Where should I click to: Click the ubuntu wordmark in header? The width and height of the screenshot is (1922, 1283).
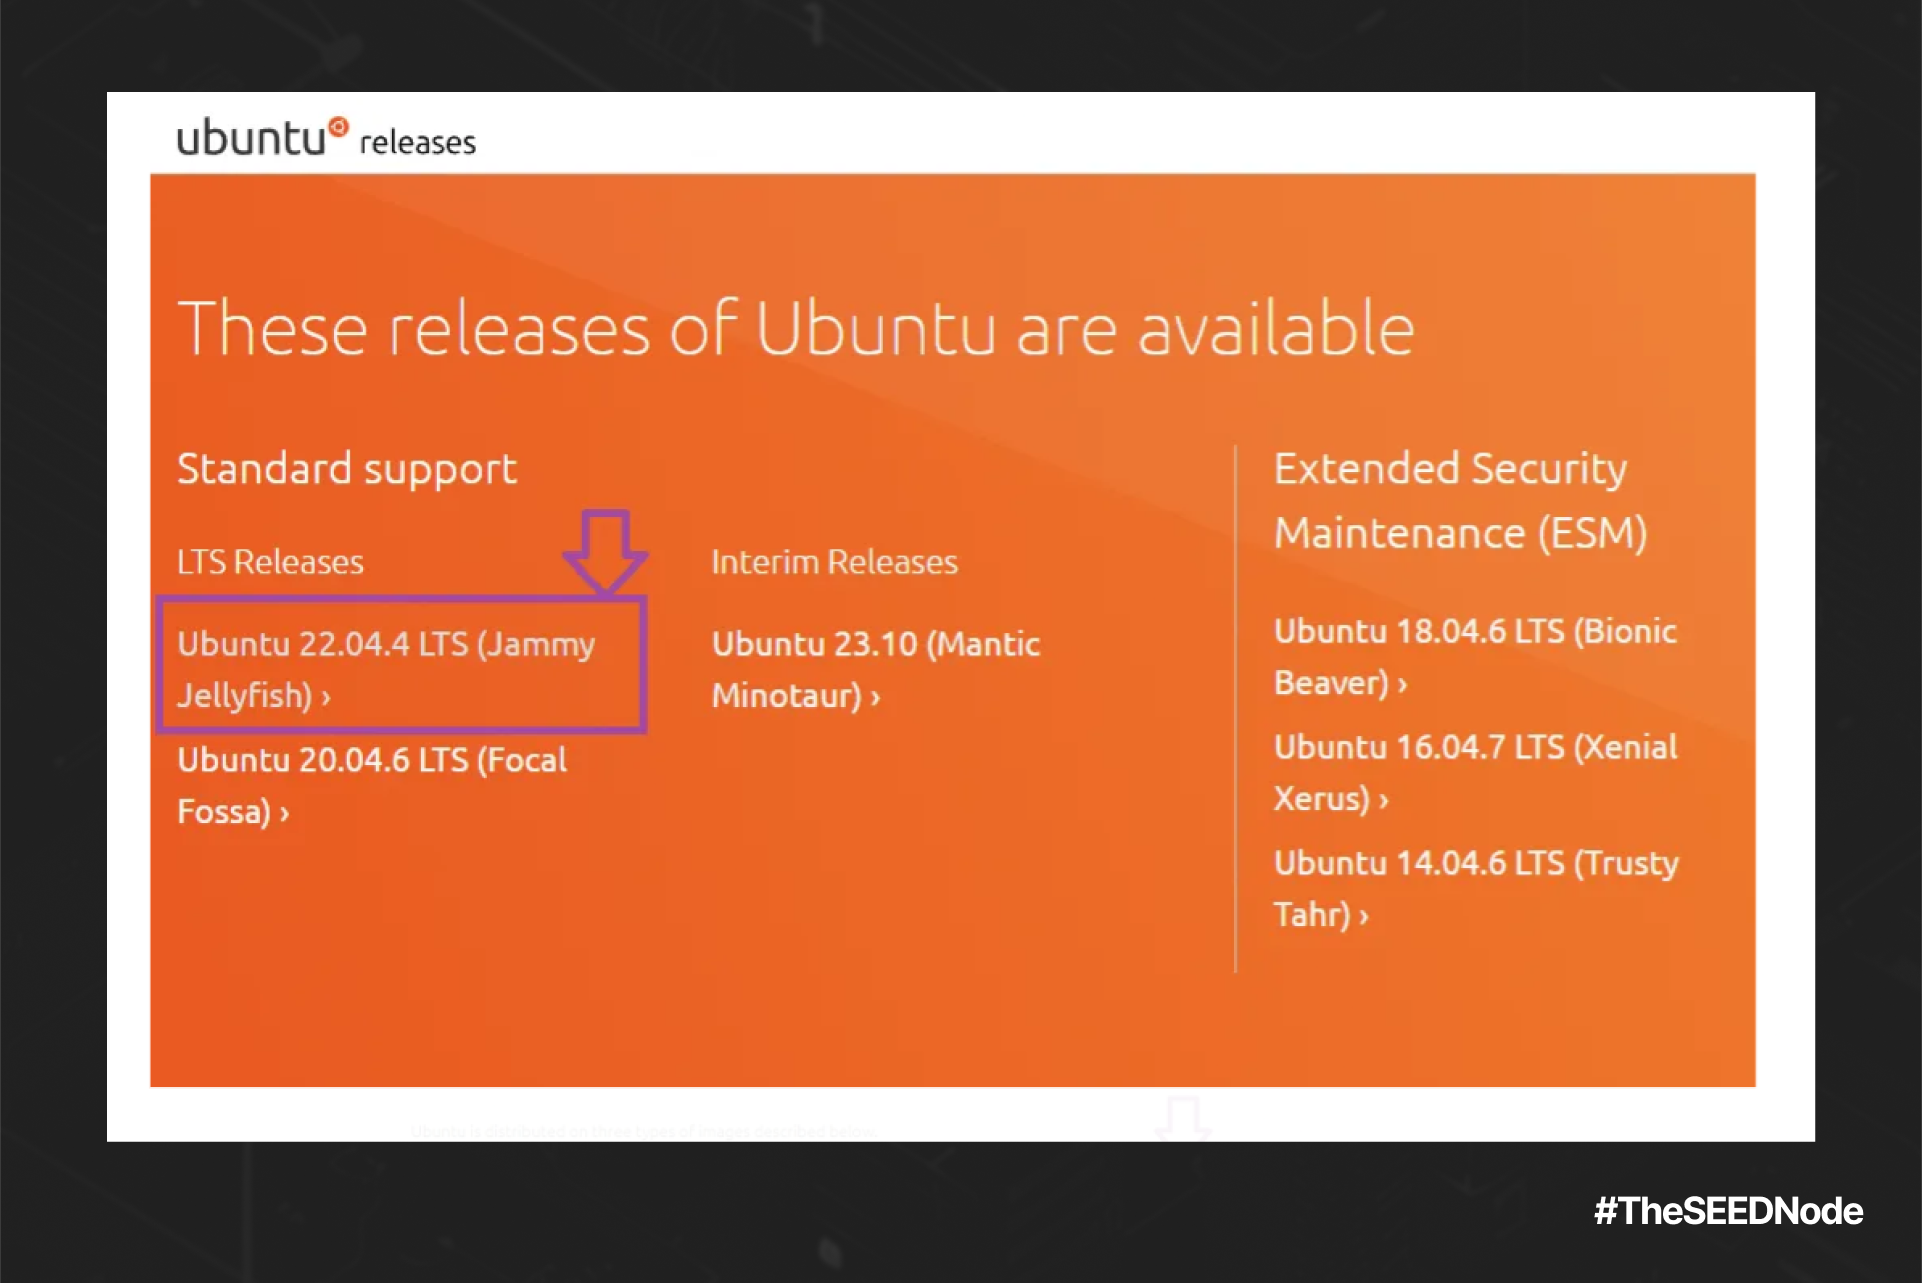point(251,137)
